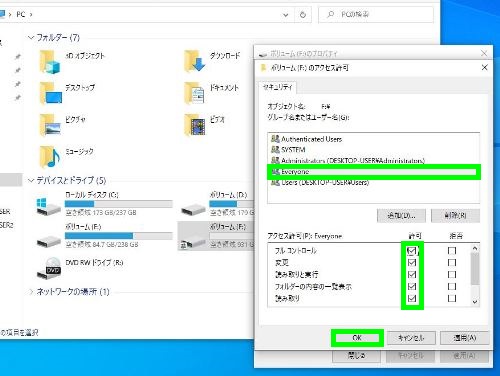Collapse the Devices and Drives (5) section

click(x=31, y=180)
